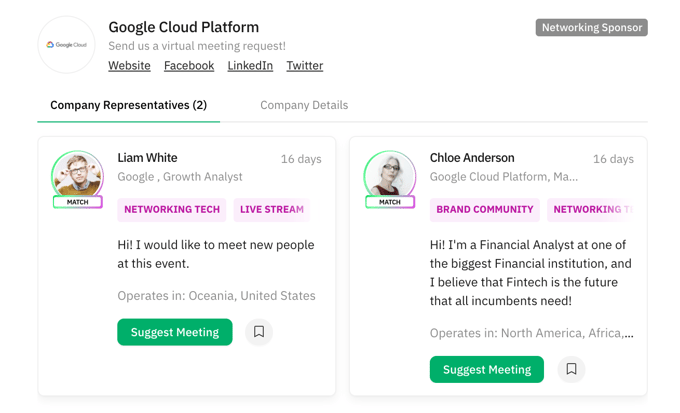Bookmark Liam White's profile card
The height and width of the screenshot is (413, 680).
[259, 332]
